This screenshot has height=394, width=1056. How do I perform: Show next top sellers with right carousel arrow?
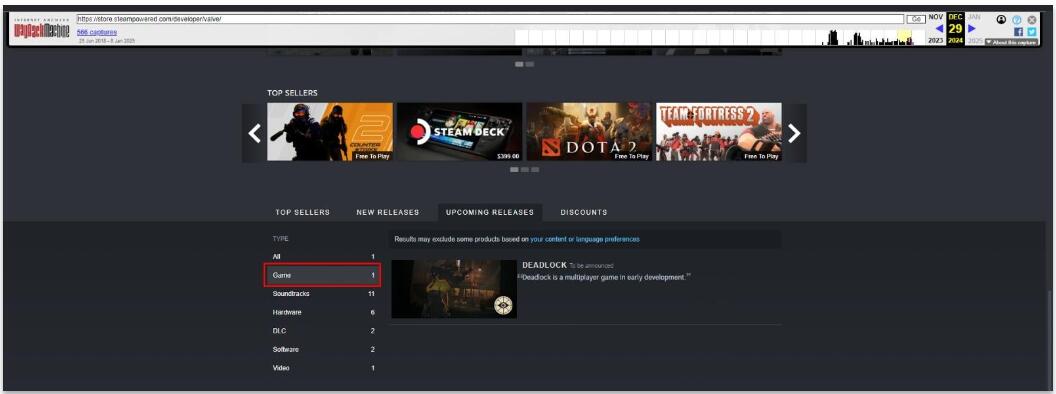click(795, 133)
